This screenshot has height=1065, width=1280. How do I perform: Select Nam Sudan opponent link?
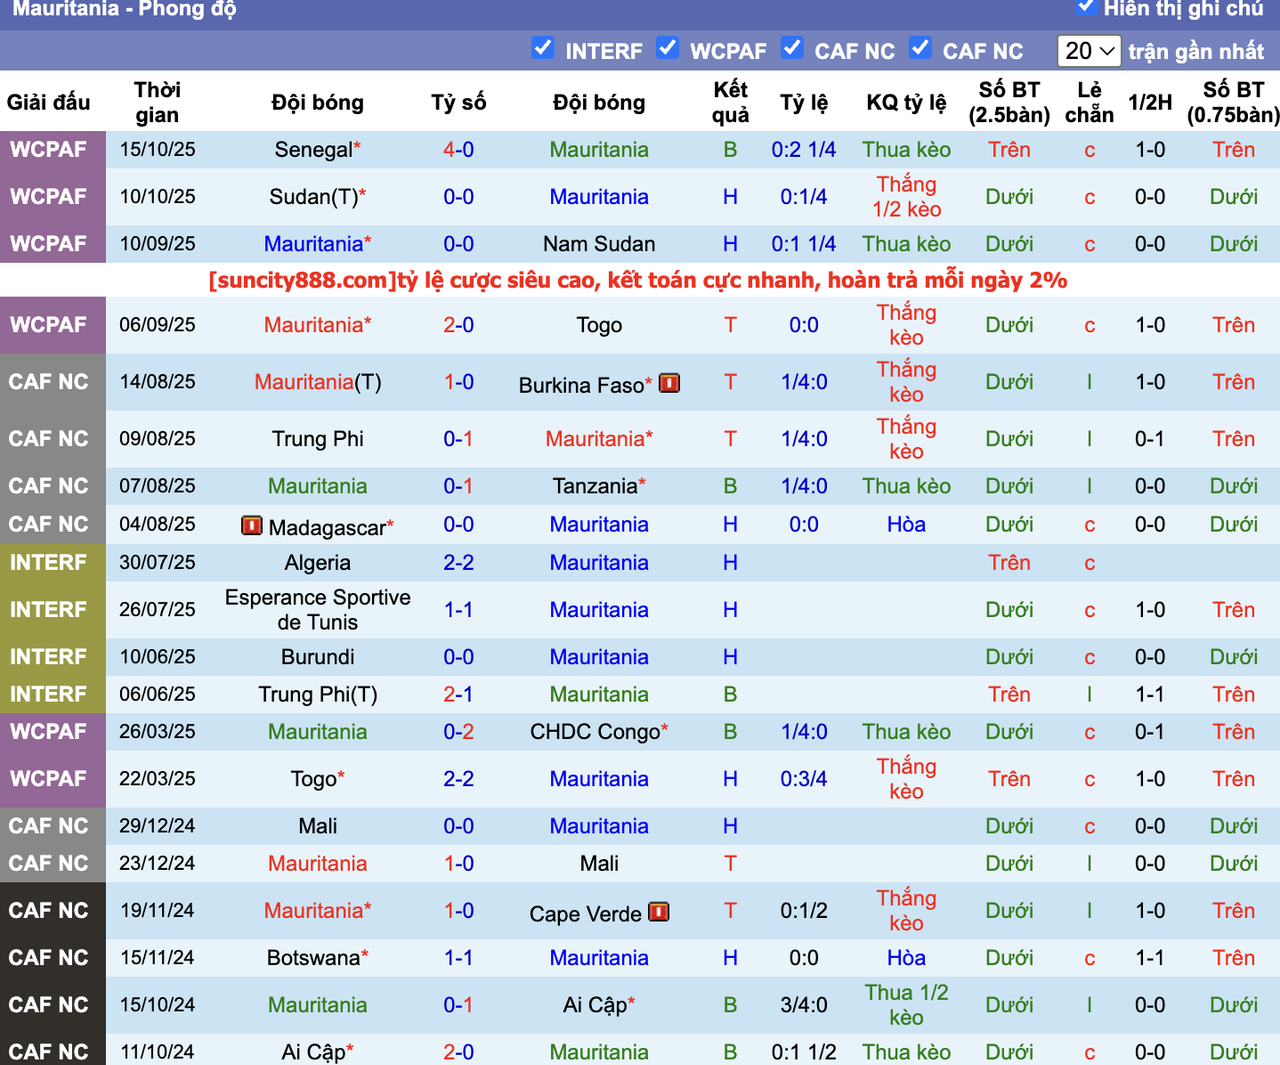599,244
